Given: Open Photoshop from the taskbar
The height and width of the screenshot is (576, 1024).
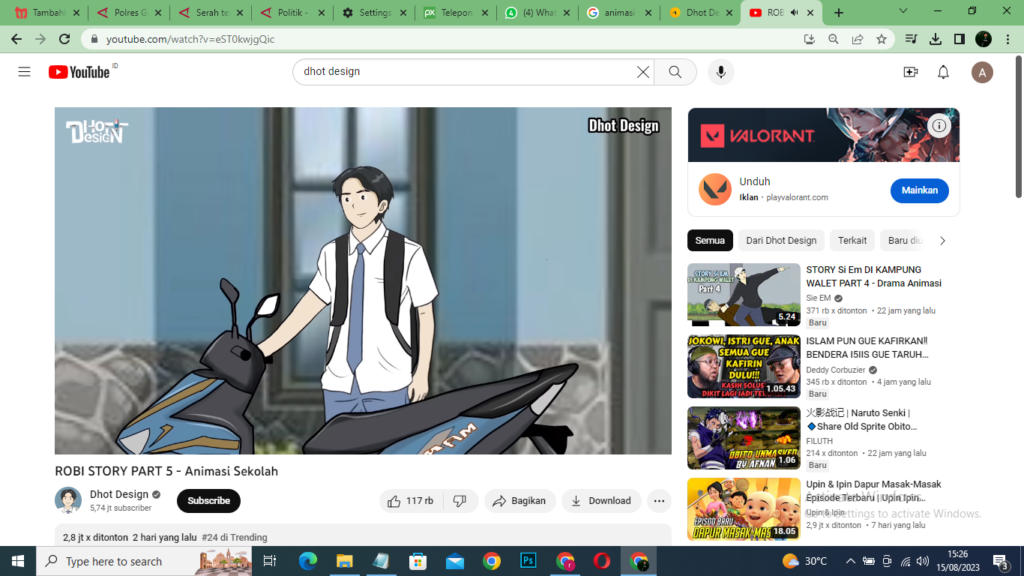Looking at the screenshot, I should [528, 561].
